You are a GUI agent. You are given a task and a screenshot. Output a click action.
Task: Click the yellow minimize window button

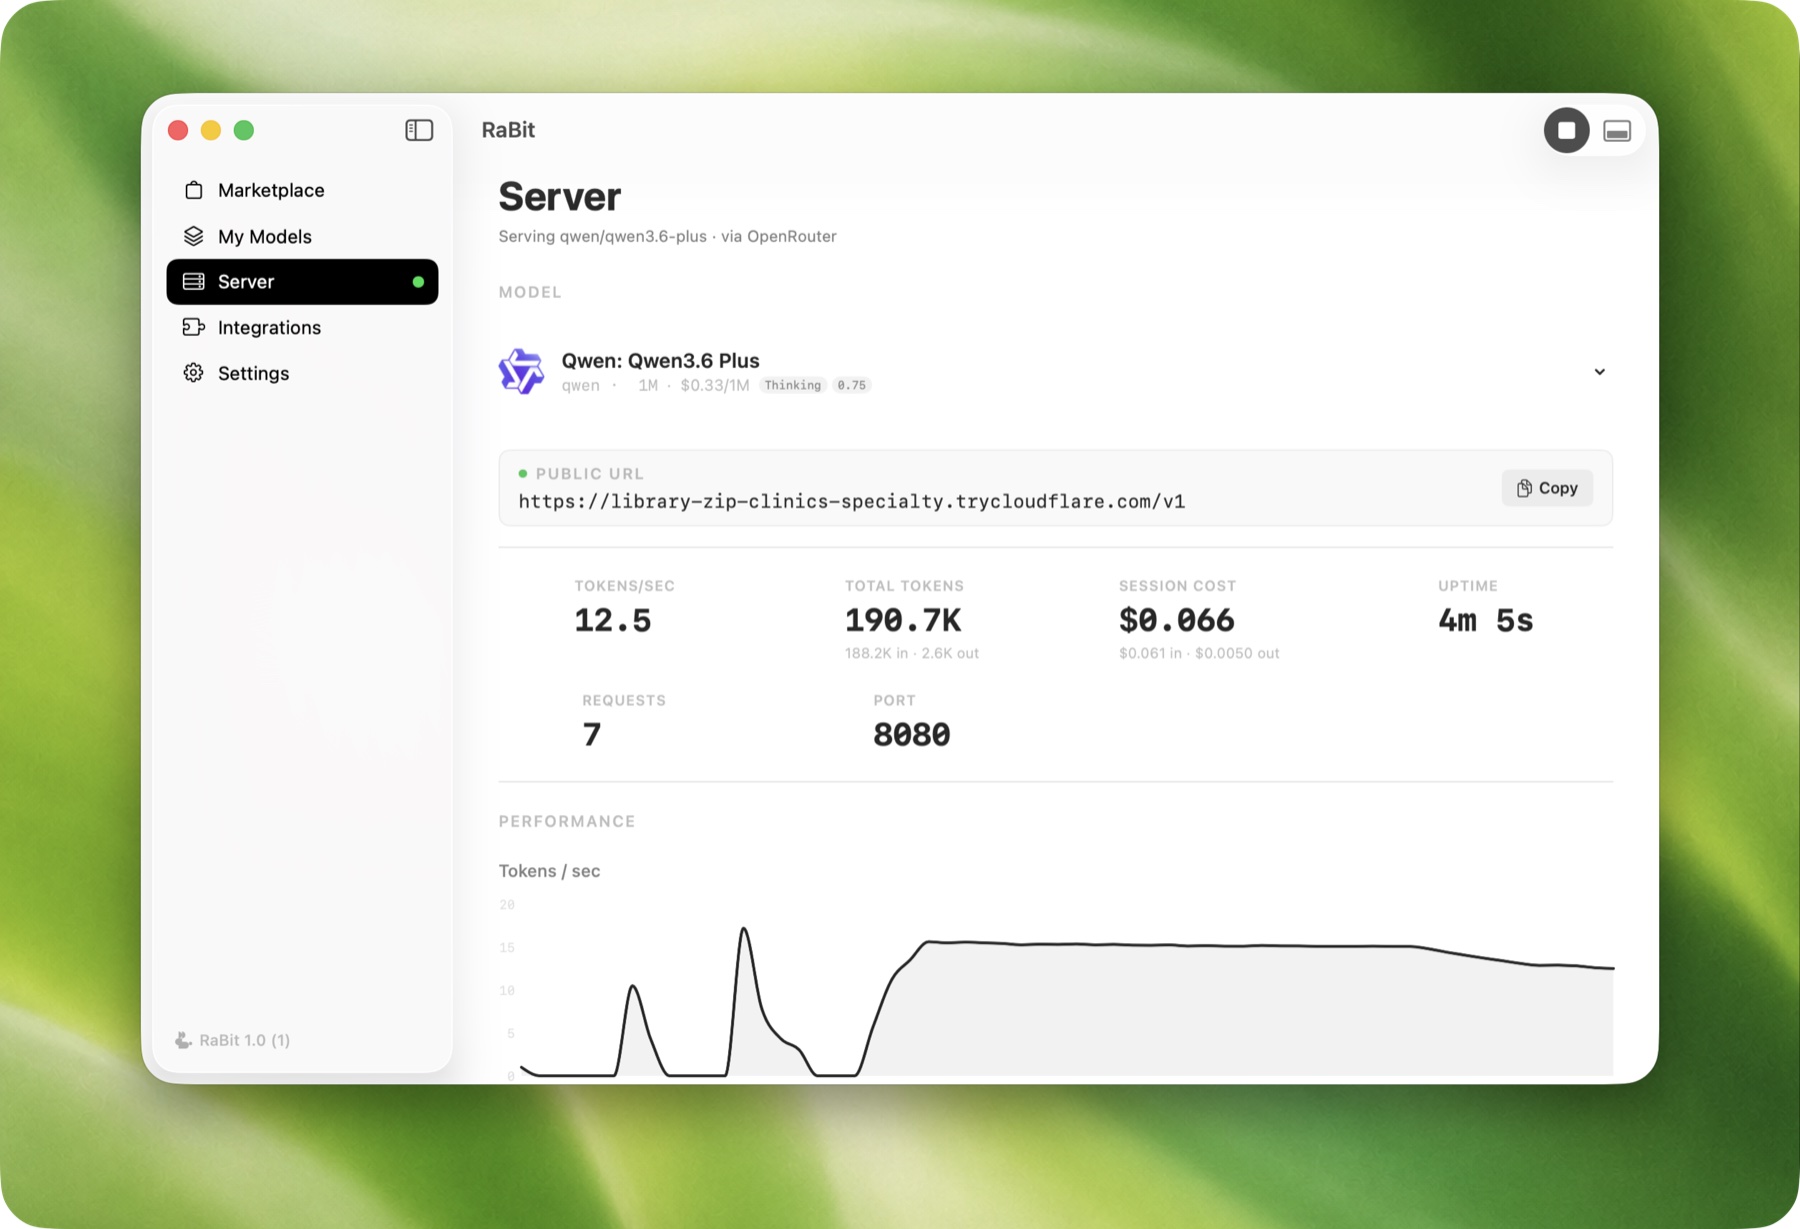click(x=211, y=130)
